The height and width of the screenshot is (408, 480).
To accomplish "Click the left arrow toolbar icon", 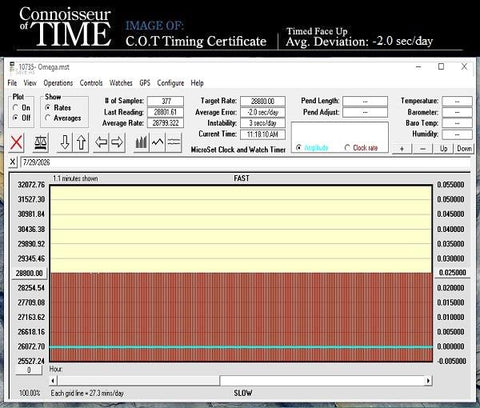I will point(101,143).
